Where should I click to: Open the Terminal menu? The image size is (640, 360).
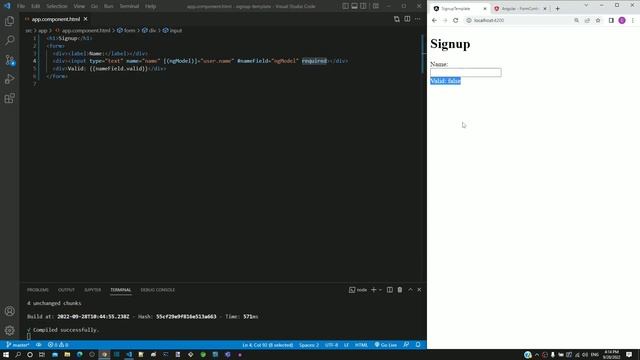pos(129,6)
